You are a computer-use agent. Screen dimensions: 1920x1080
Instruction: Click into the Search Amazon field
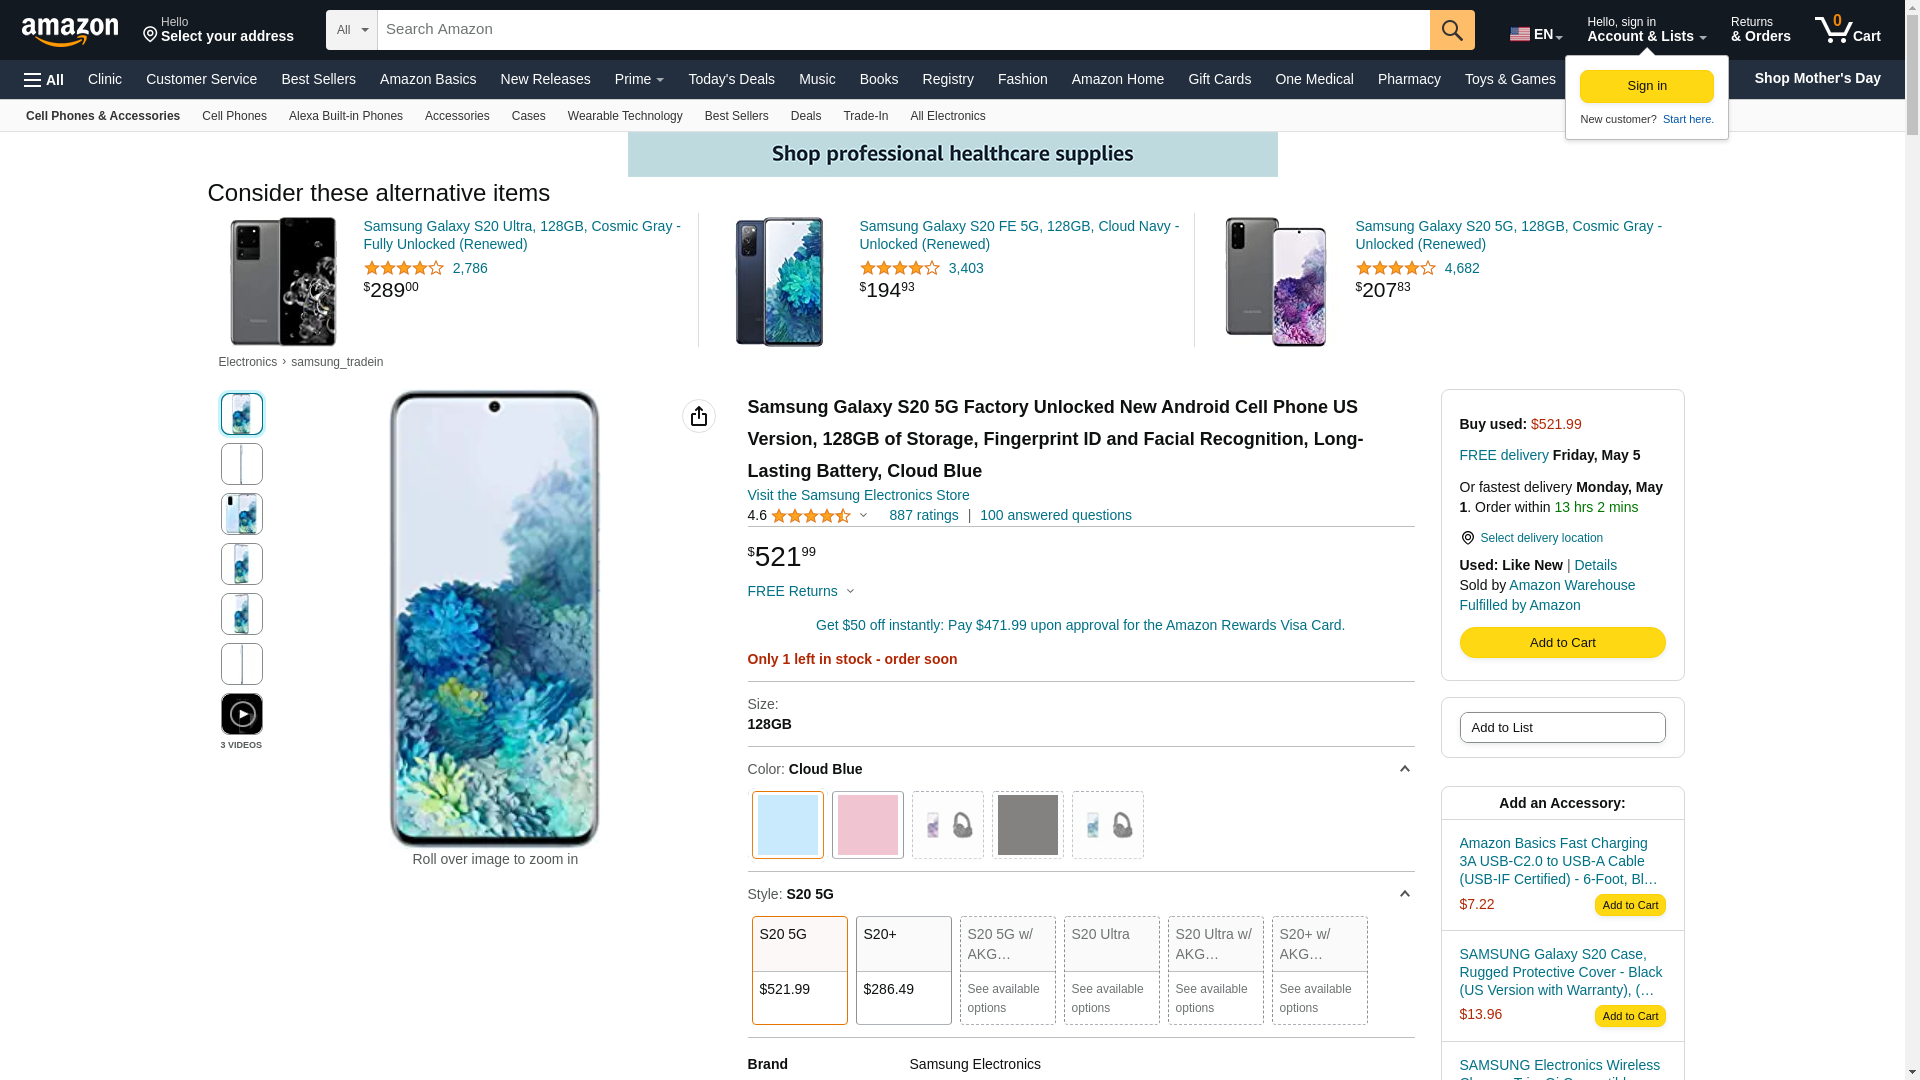tap(902, 30)
